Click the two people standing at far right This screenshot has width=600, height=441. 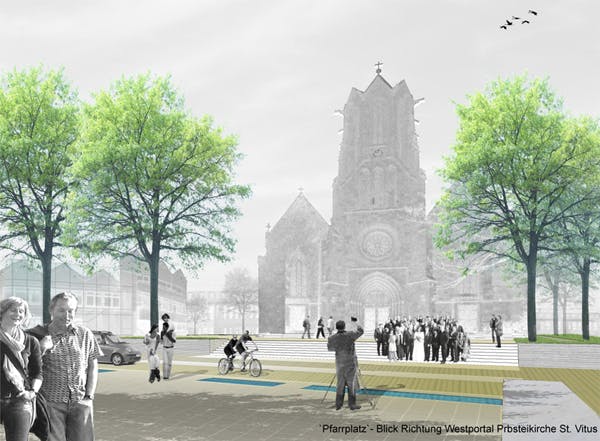point(495,330)
